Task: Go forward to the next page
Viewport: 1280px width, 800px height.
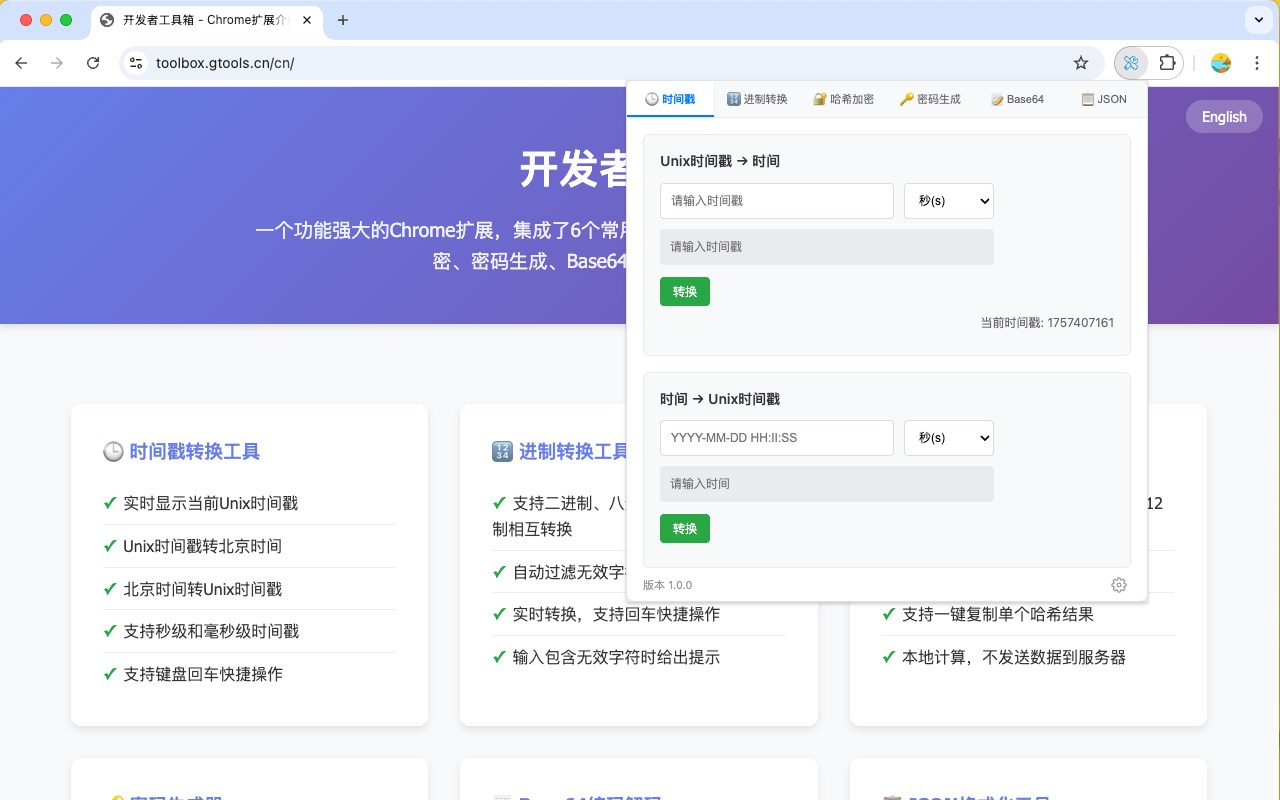Action: [57, 63]
